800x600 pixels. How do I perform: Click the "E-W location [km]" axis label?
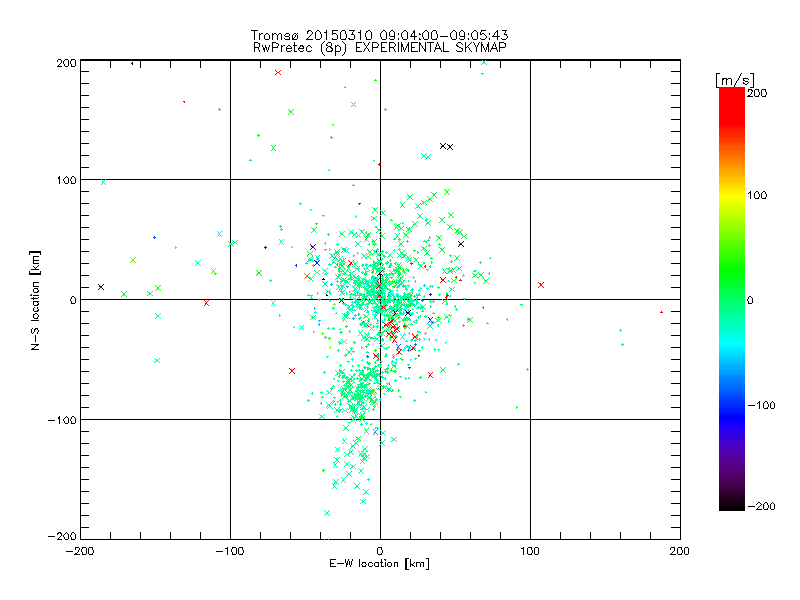(x=379, y=564)
